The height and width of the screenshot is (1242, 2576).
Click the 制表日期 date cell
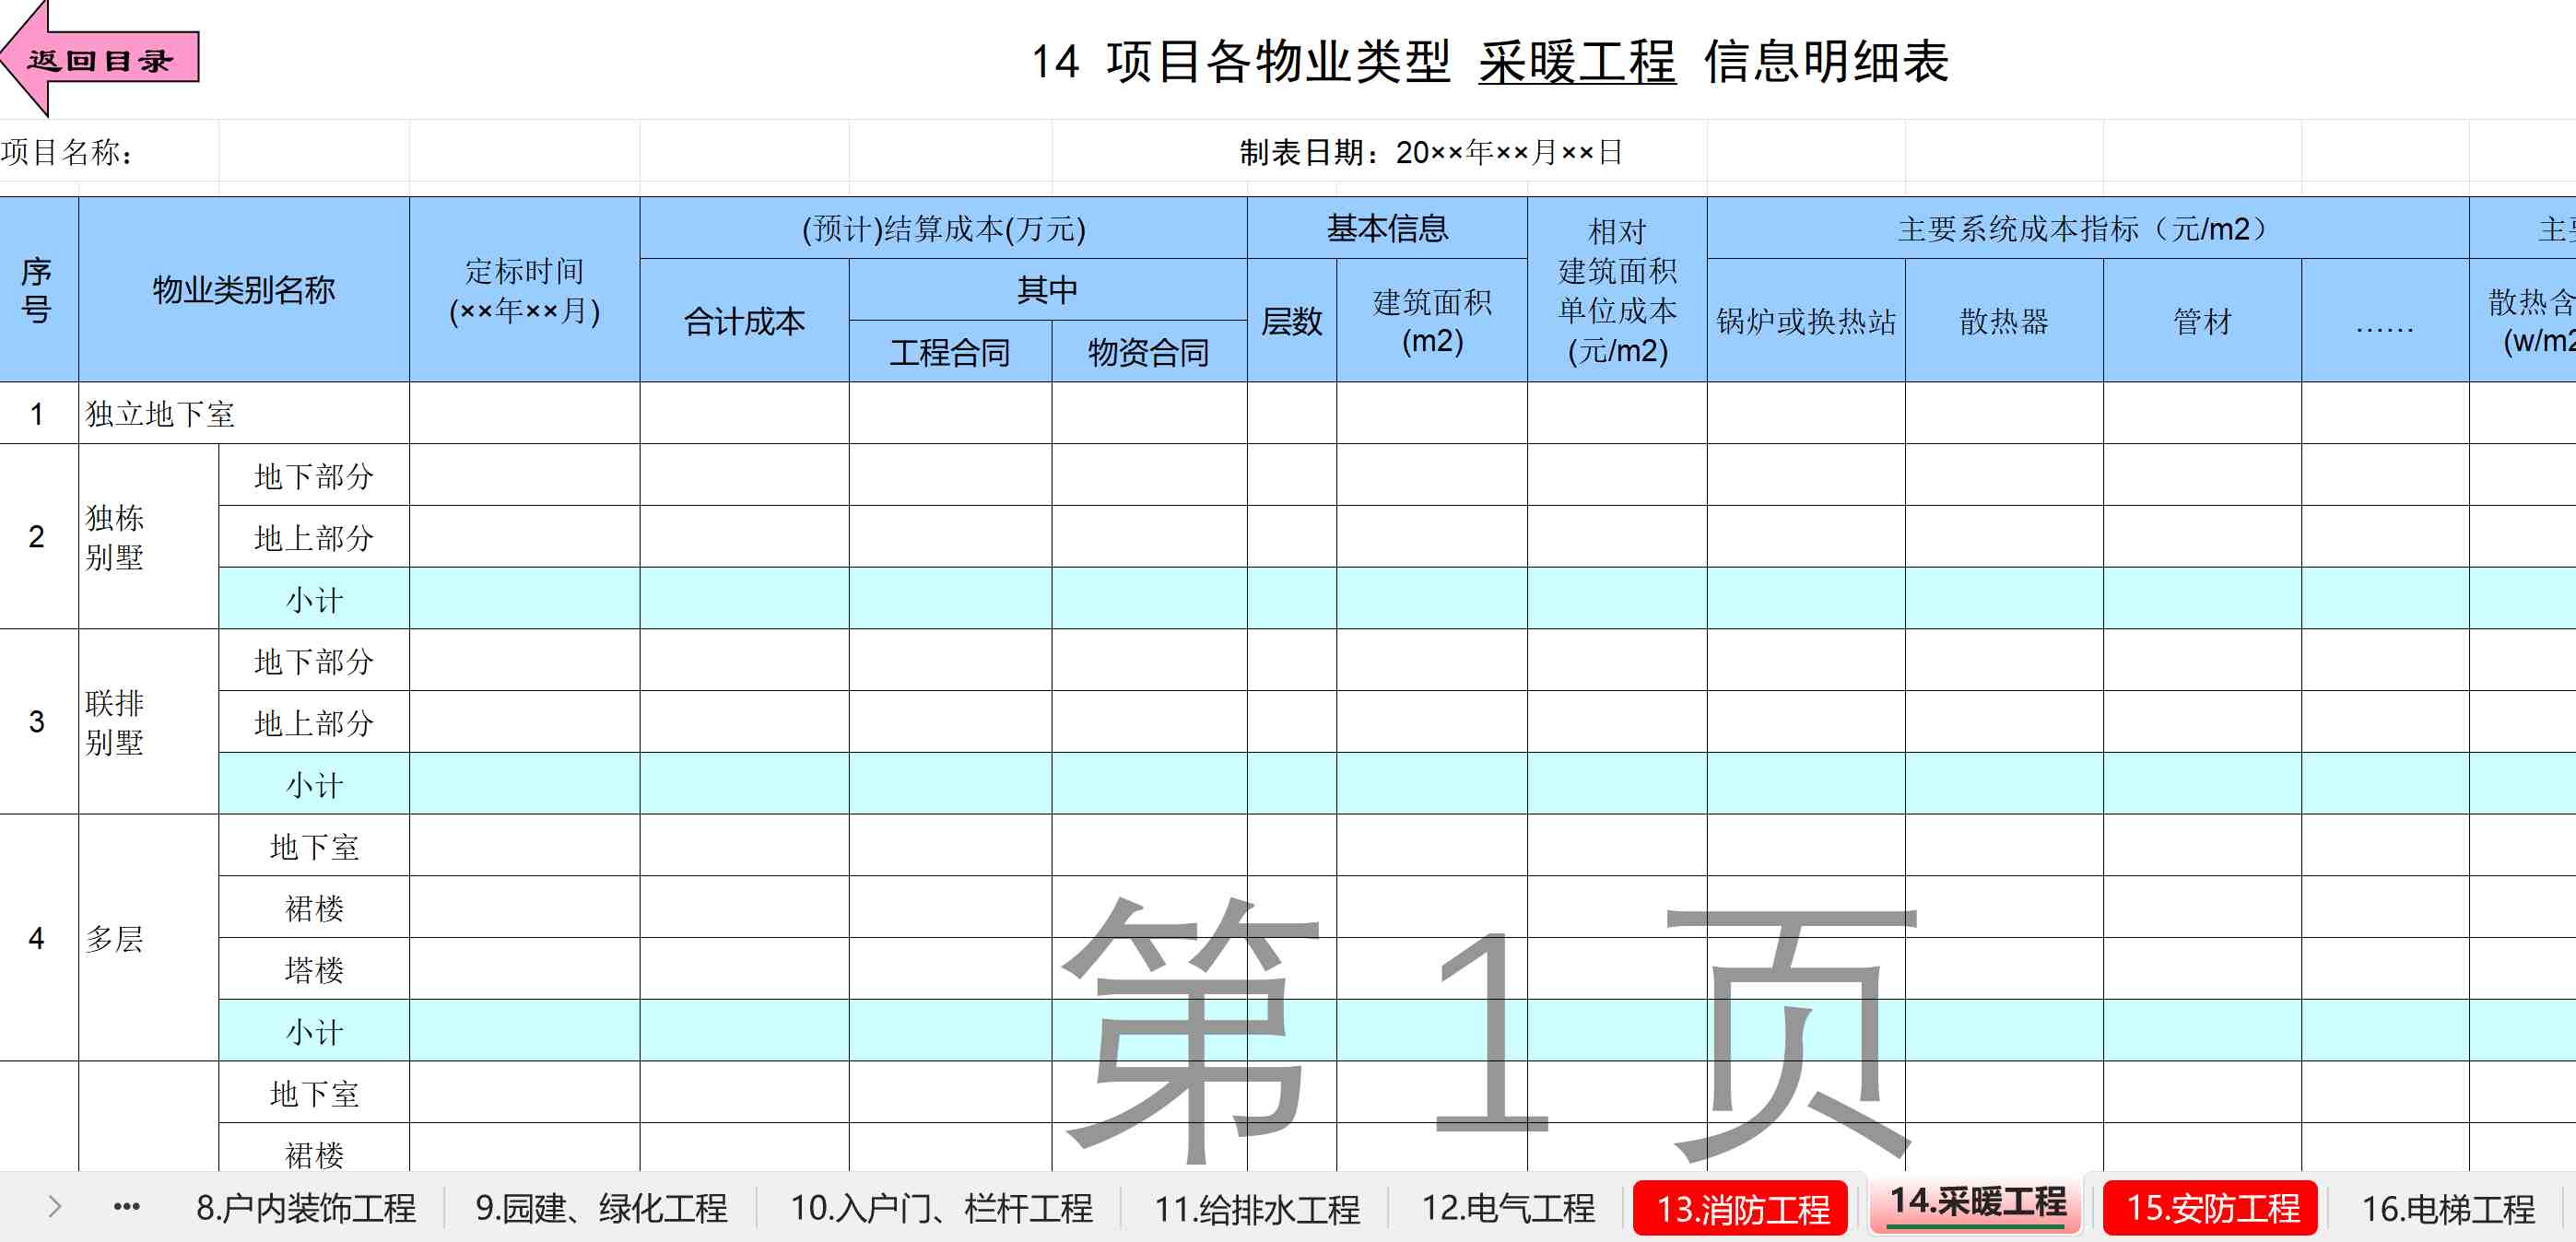pyautogui.click(x=1430, y=152)
